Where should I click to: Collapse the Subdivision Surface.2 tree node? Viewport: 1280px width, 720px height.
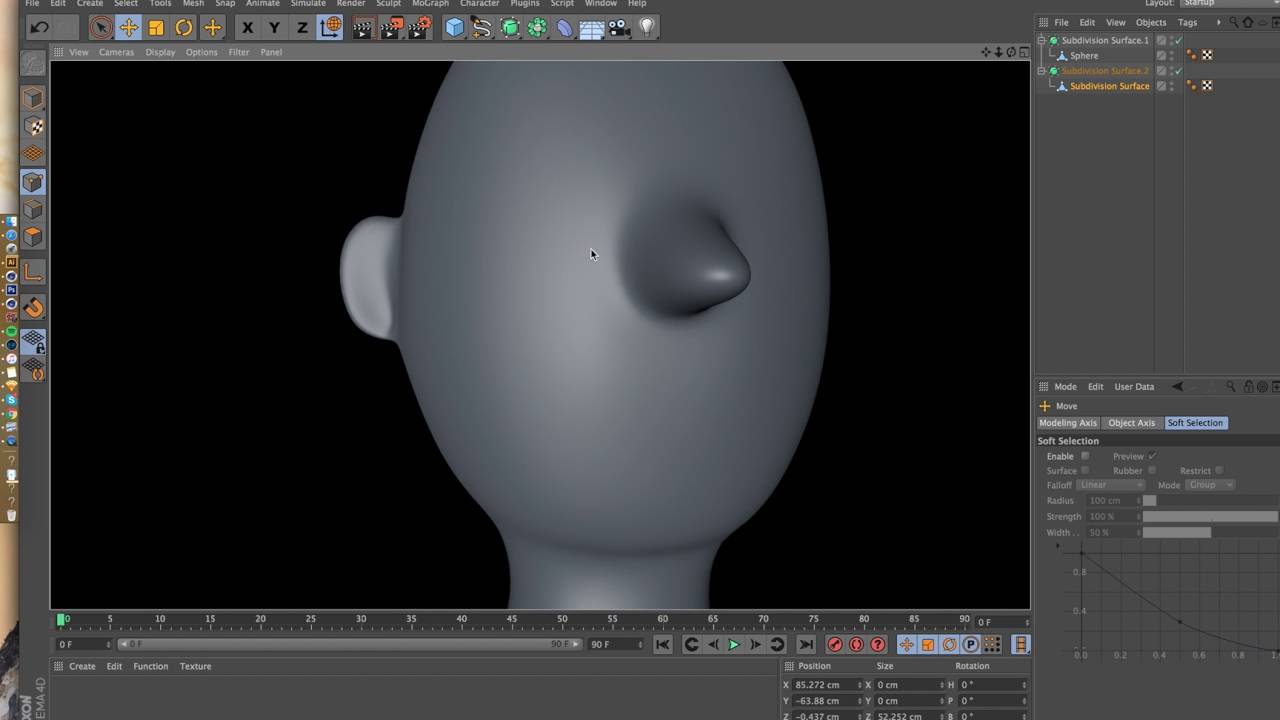(x=1042, y=71)
